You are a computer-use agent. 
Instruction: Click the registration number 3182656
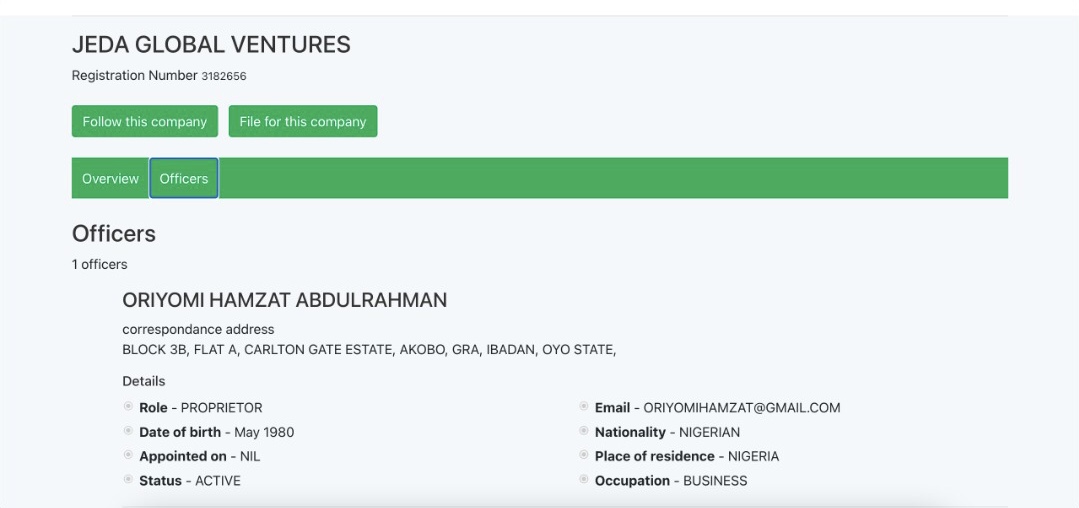(224, 76)
